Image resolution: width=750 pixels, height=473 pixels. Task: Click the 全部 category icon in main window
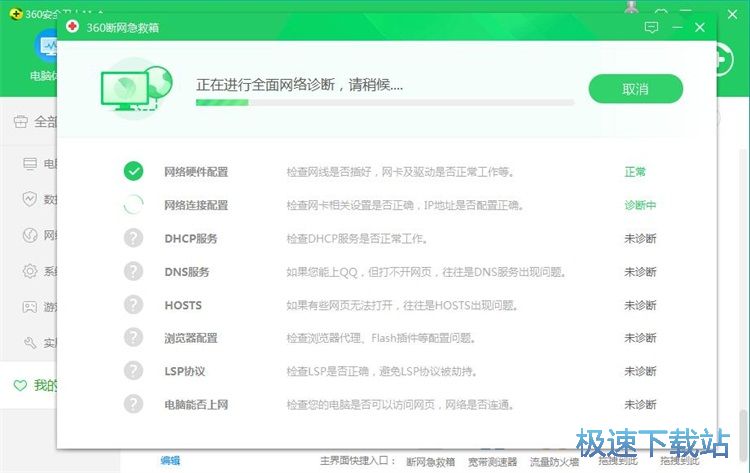(21, 122)
